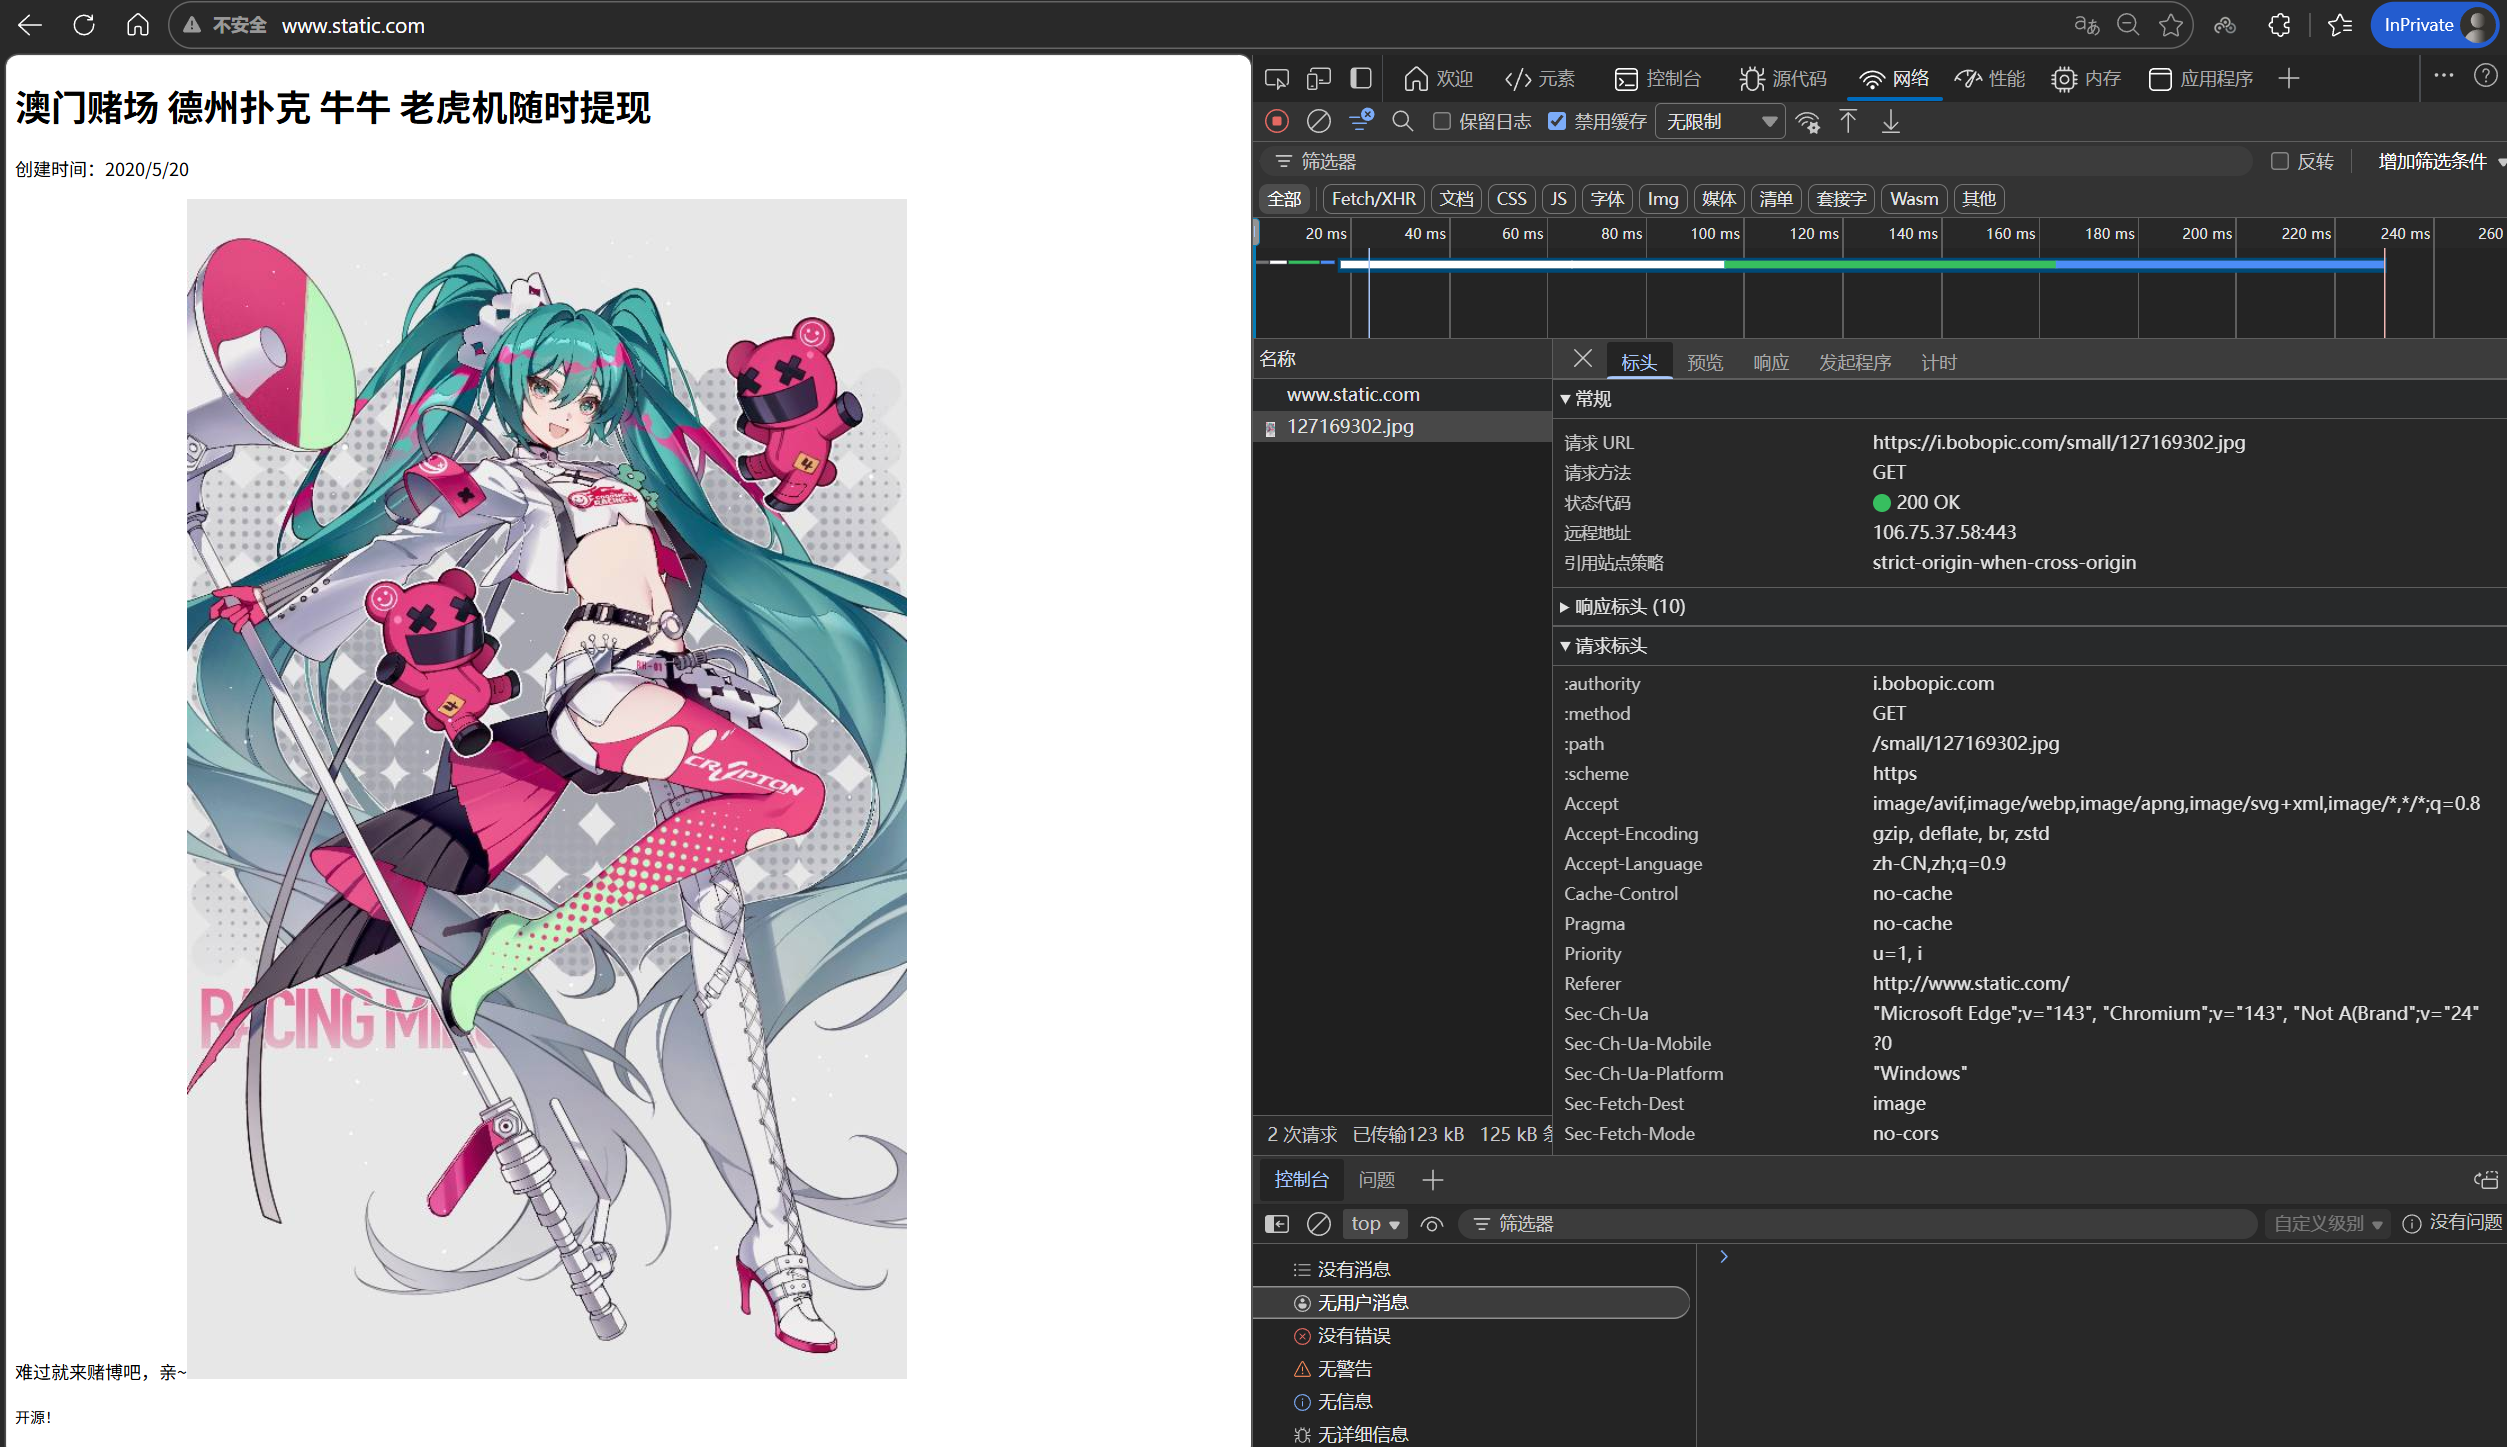Screen dimensions: 2507x1447
Task: Open the 控制台 panel tab in toolbar
Action: (x=1658, y=79)
